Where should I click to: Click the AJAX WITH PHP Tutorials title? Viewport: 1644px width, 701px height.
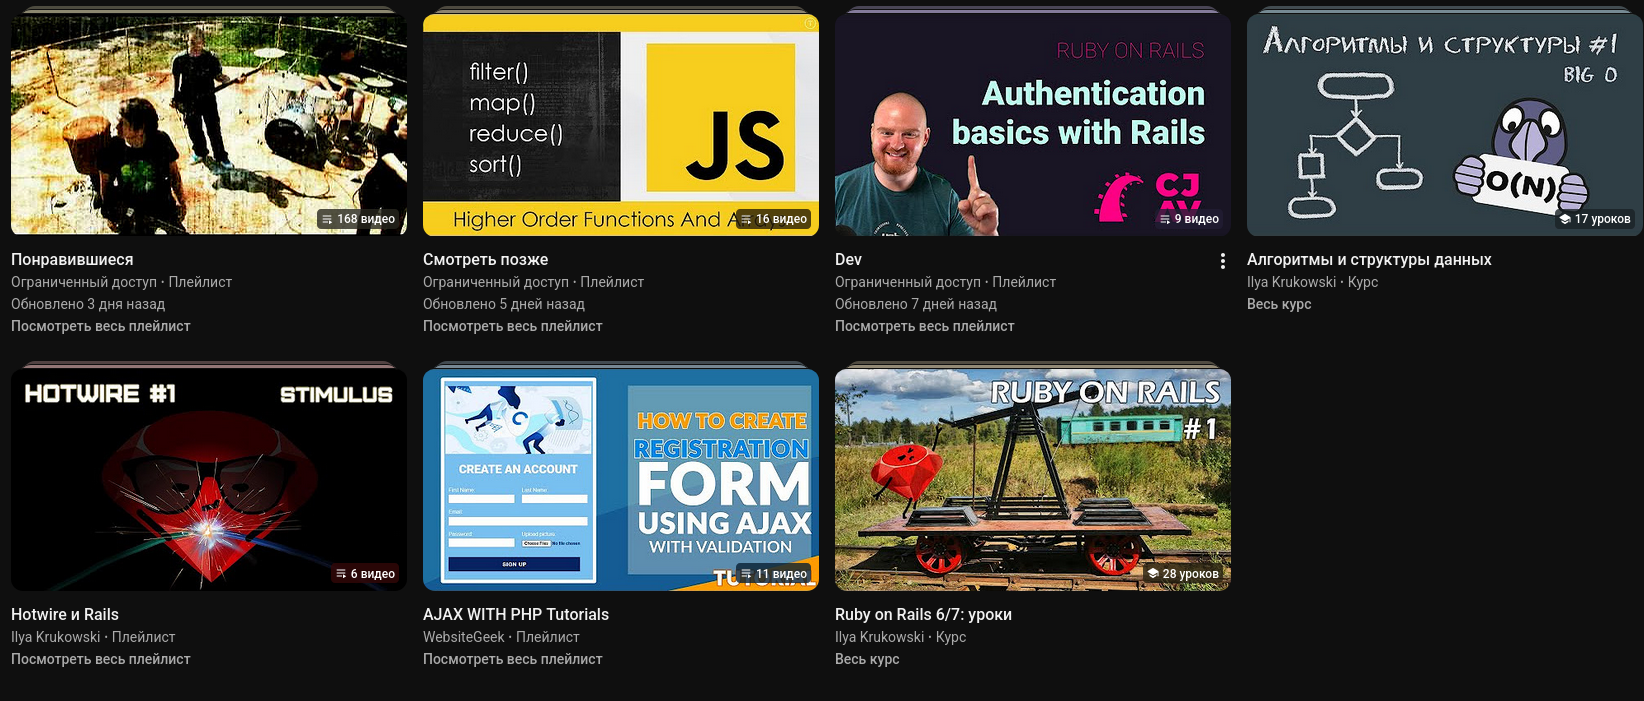[516, 615]
